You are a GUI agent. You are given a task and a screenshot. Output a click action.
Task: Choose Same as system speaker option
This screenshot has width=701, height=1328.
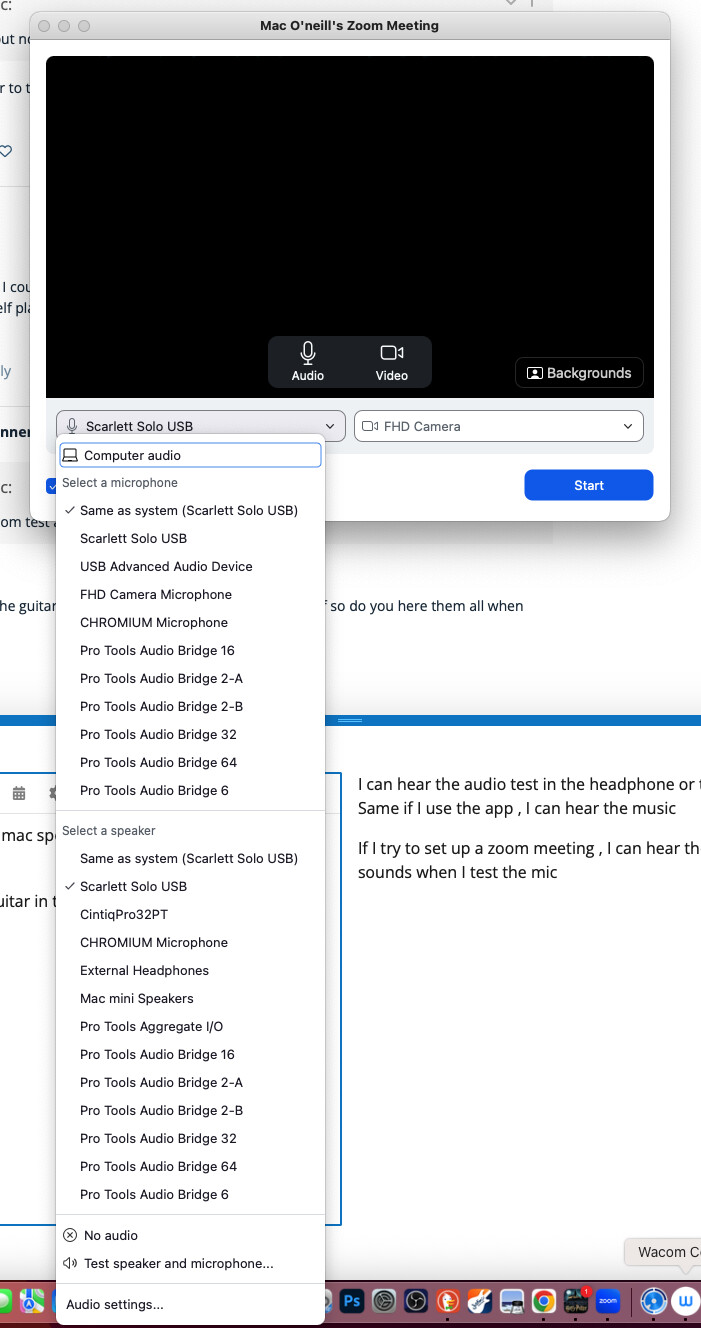pos(190,858)
